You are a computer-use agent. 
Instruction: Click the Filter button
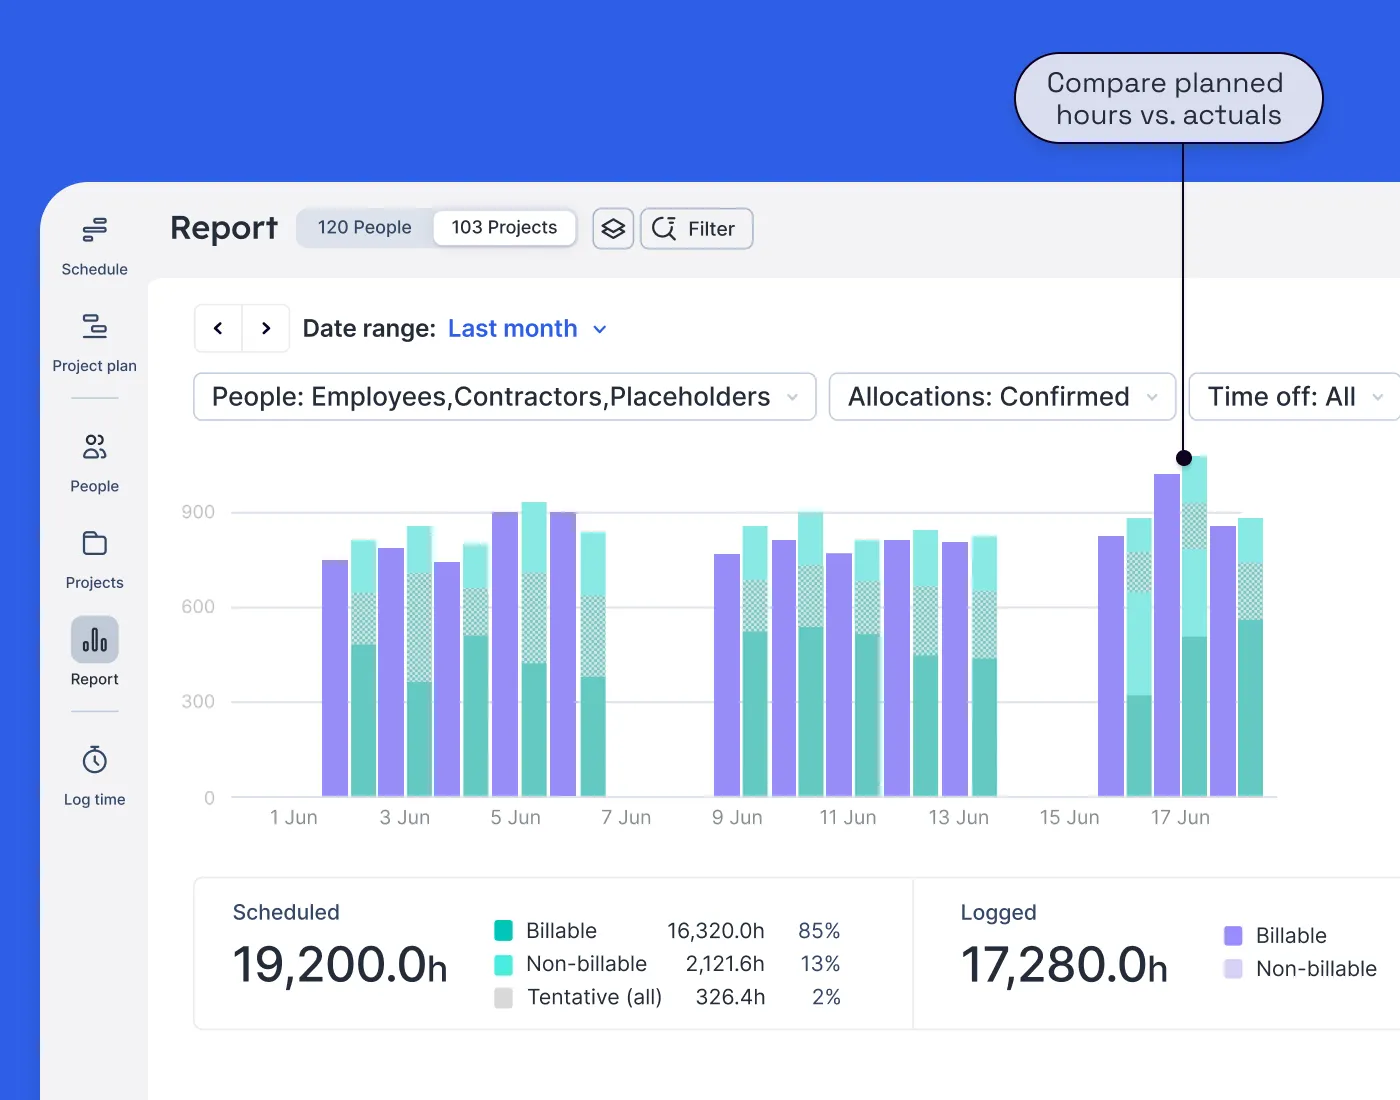coord(696,229)
